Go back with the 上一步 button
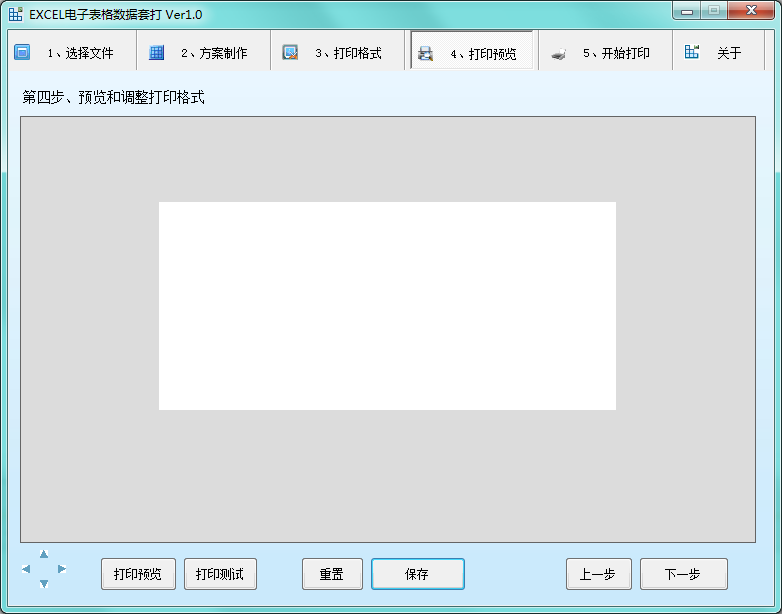 point(598,574)
